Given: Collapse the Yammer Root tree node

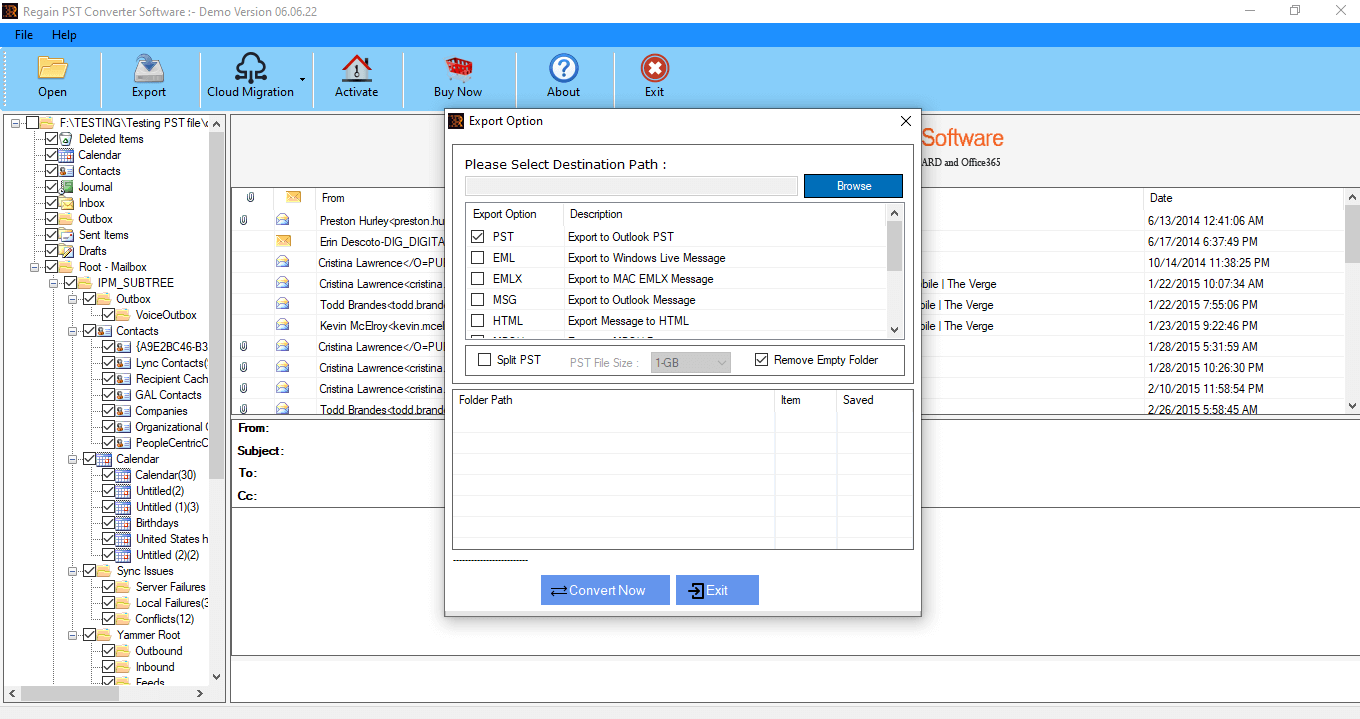Looking at the screenshot, I should (73, 635).
